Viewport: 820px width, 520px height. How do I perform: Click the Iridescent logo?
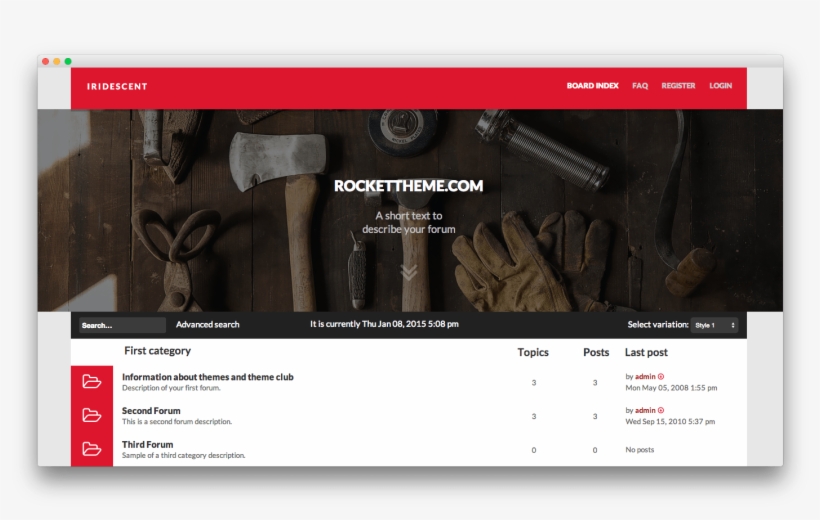(117, 86)
